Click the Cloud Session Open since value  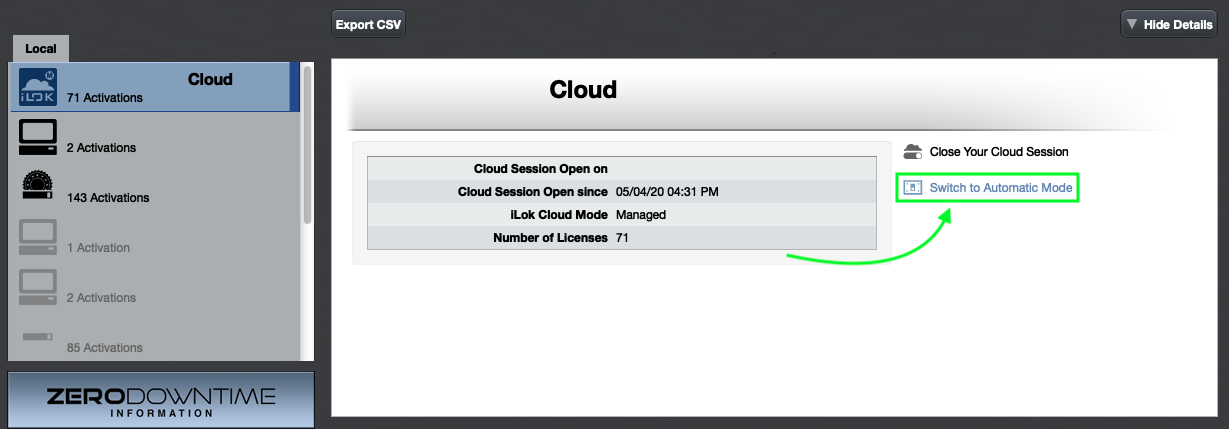click(x=667, y=192)
